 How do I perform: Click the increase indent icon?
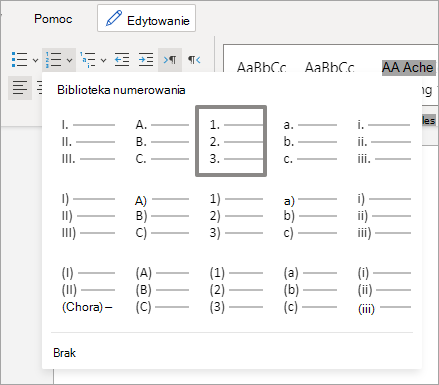[146, 60]
